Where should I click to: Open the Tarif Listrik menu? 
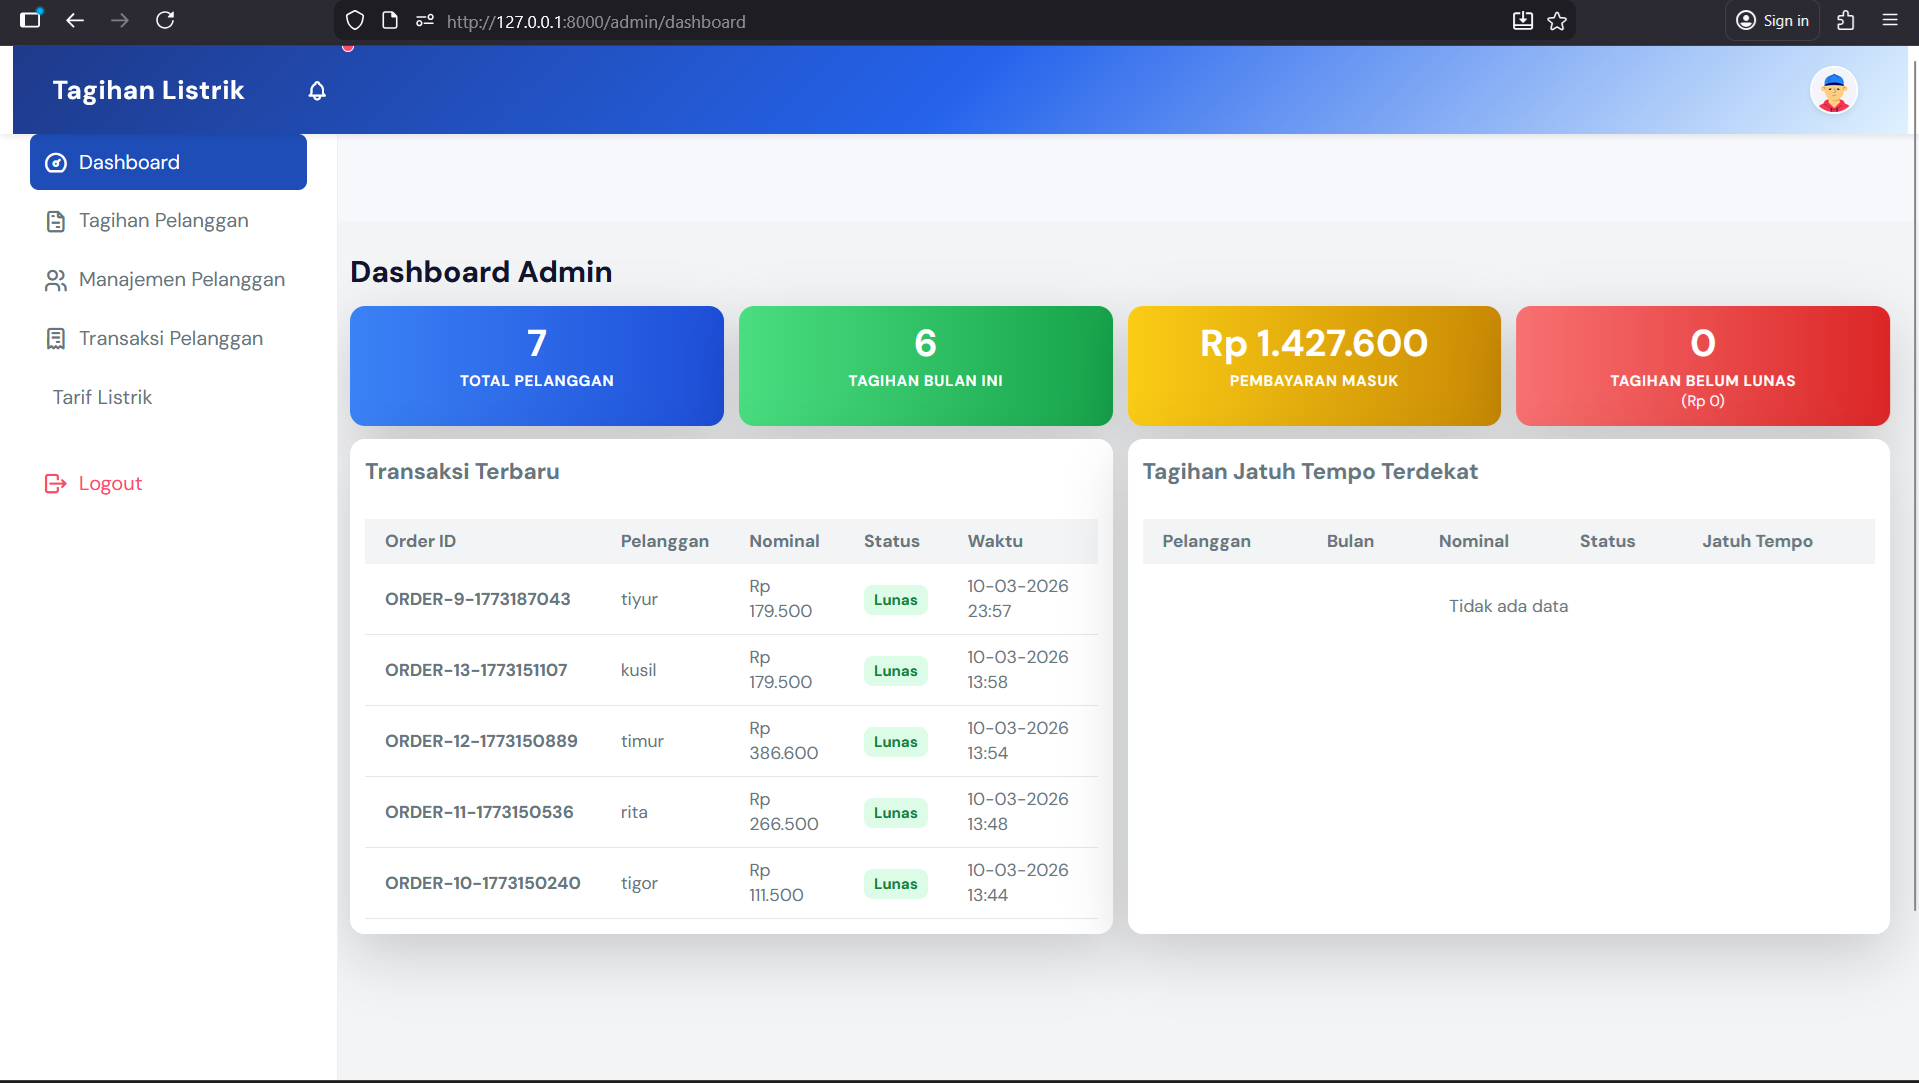(168, 398)
